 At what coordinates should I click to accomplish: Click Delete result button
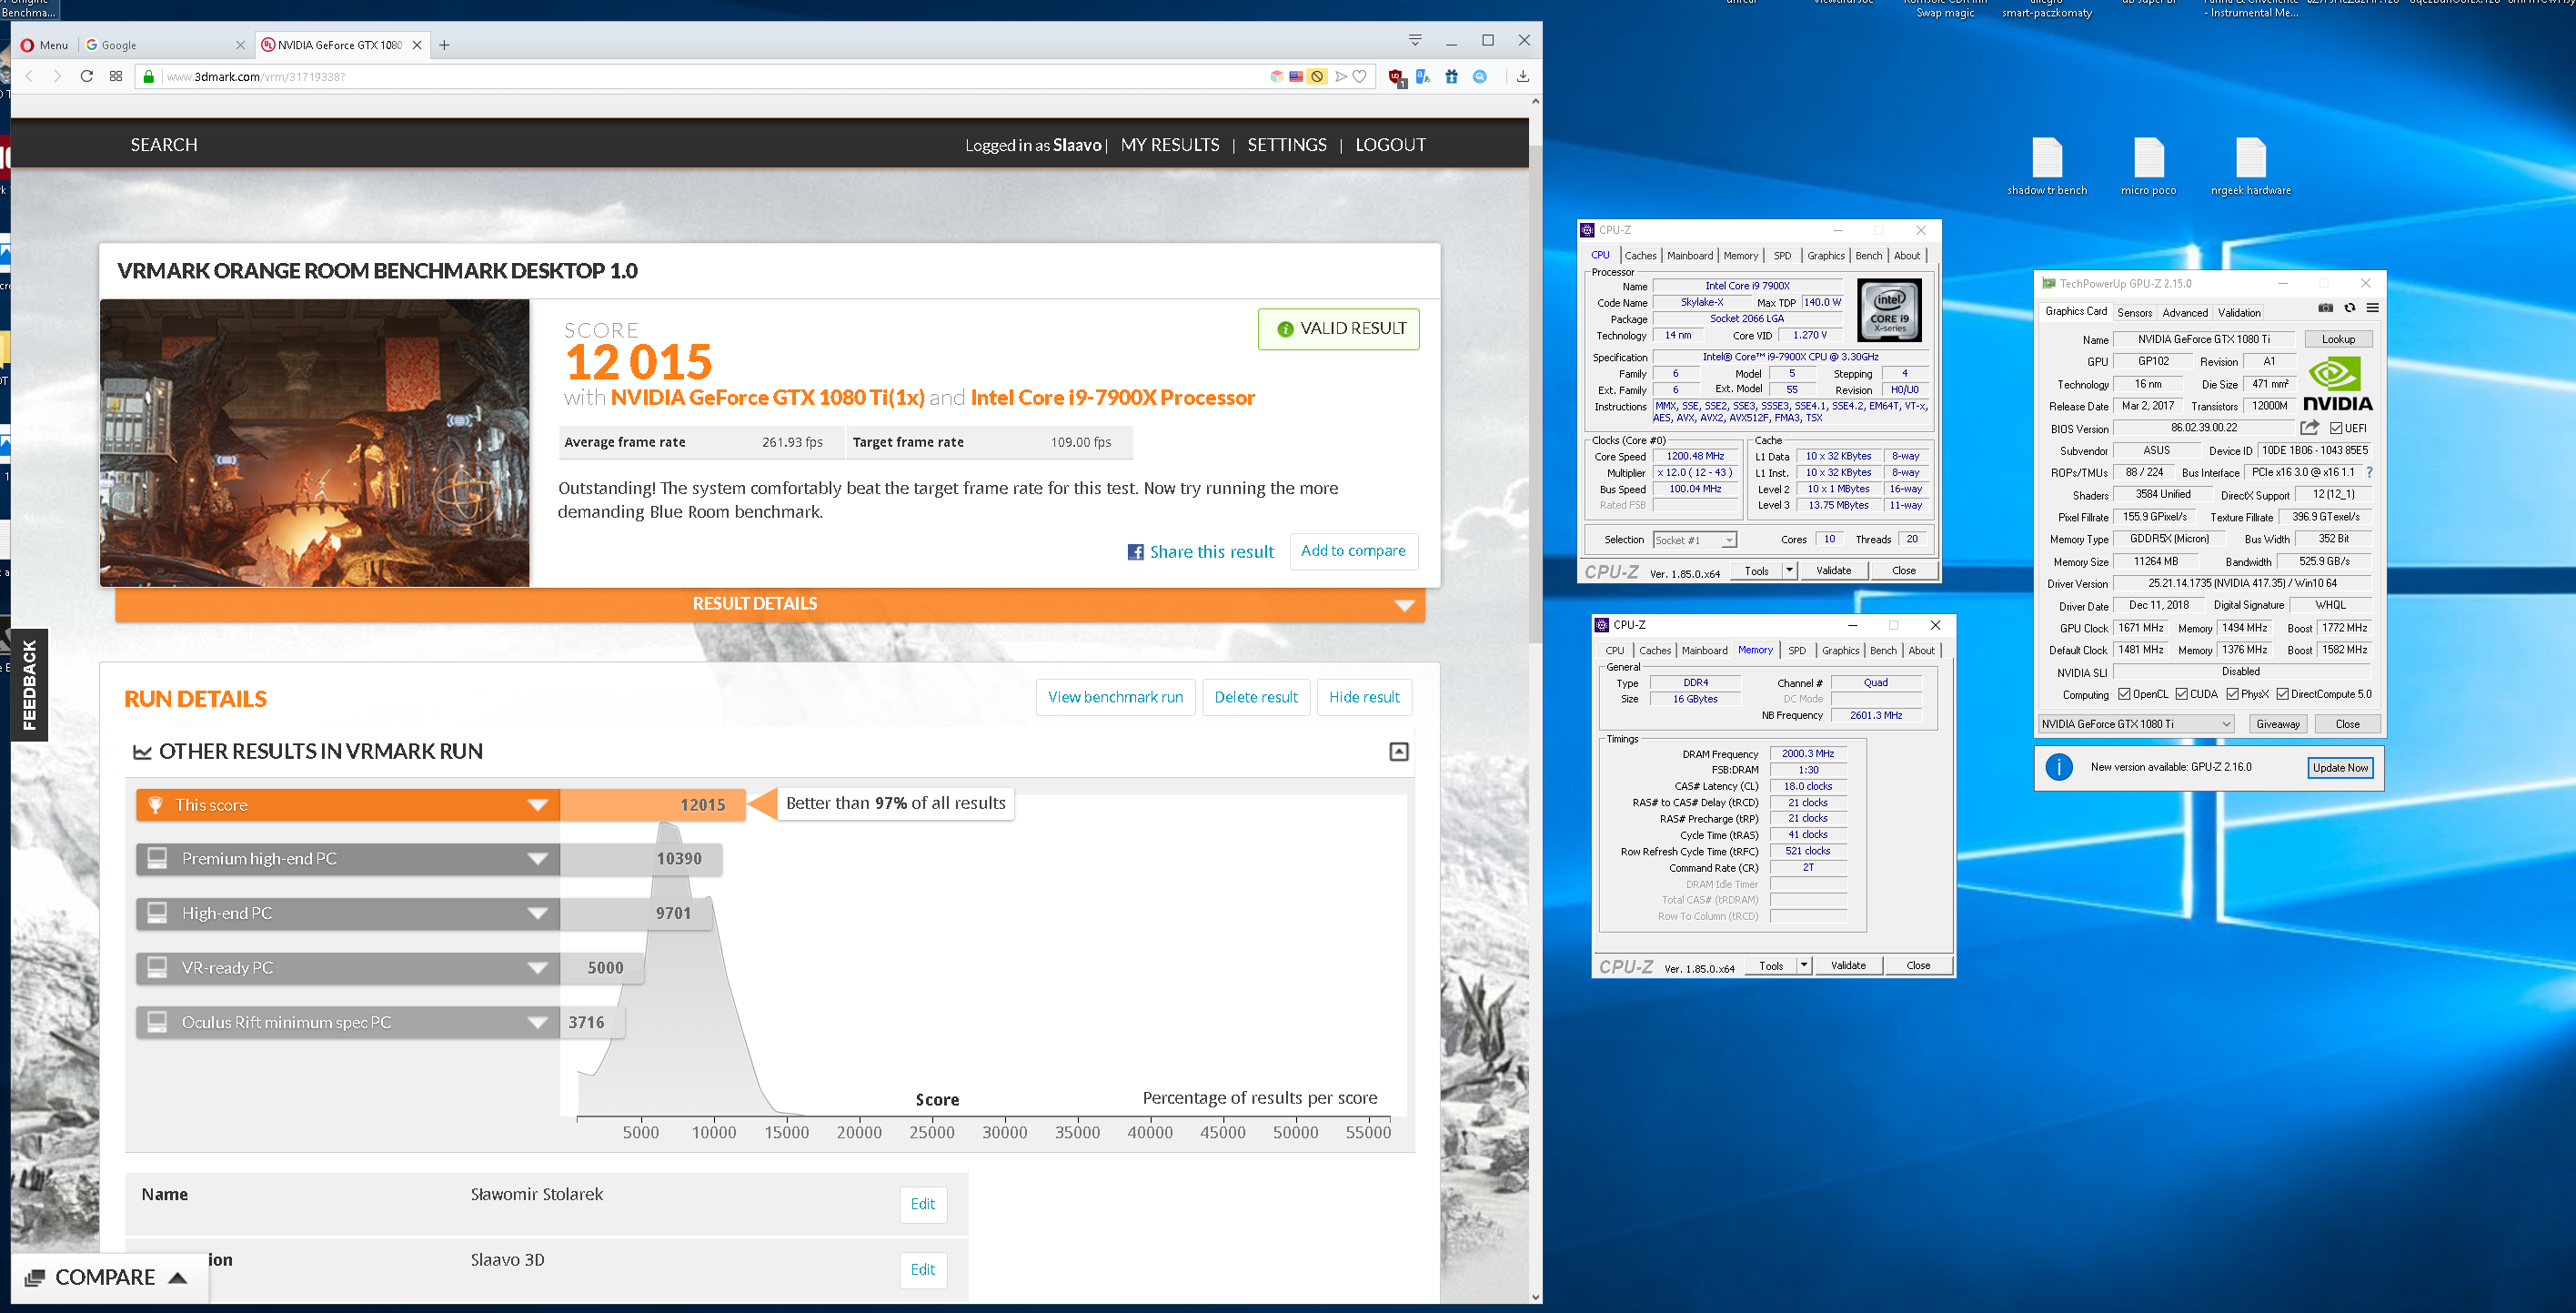click(x=1256, y=697)
